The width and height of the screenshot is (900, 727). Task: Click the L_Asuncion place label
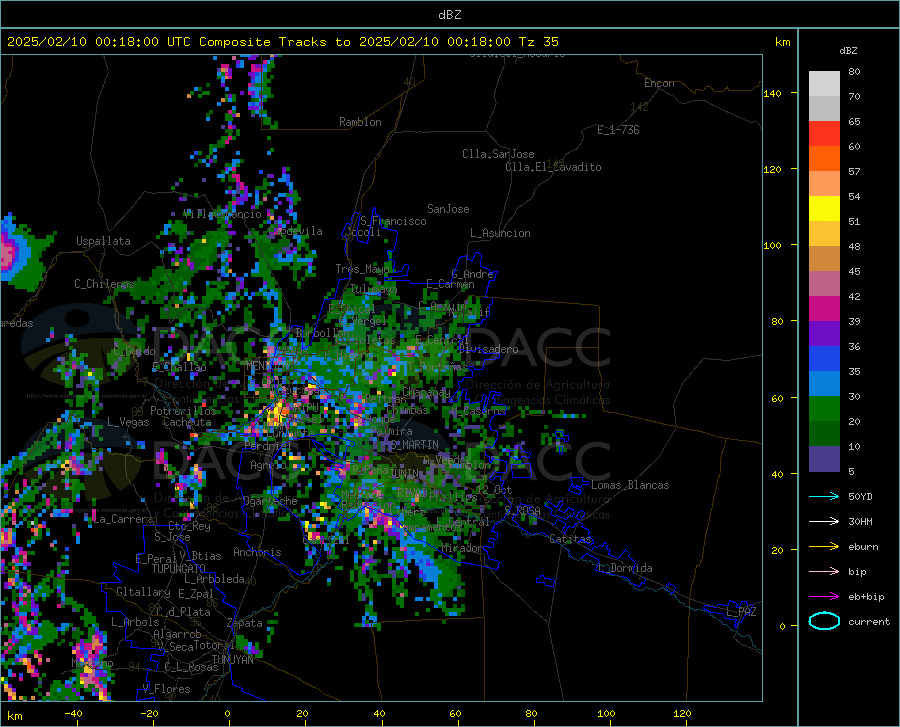tap(500, 233)
